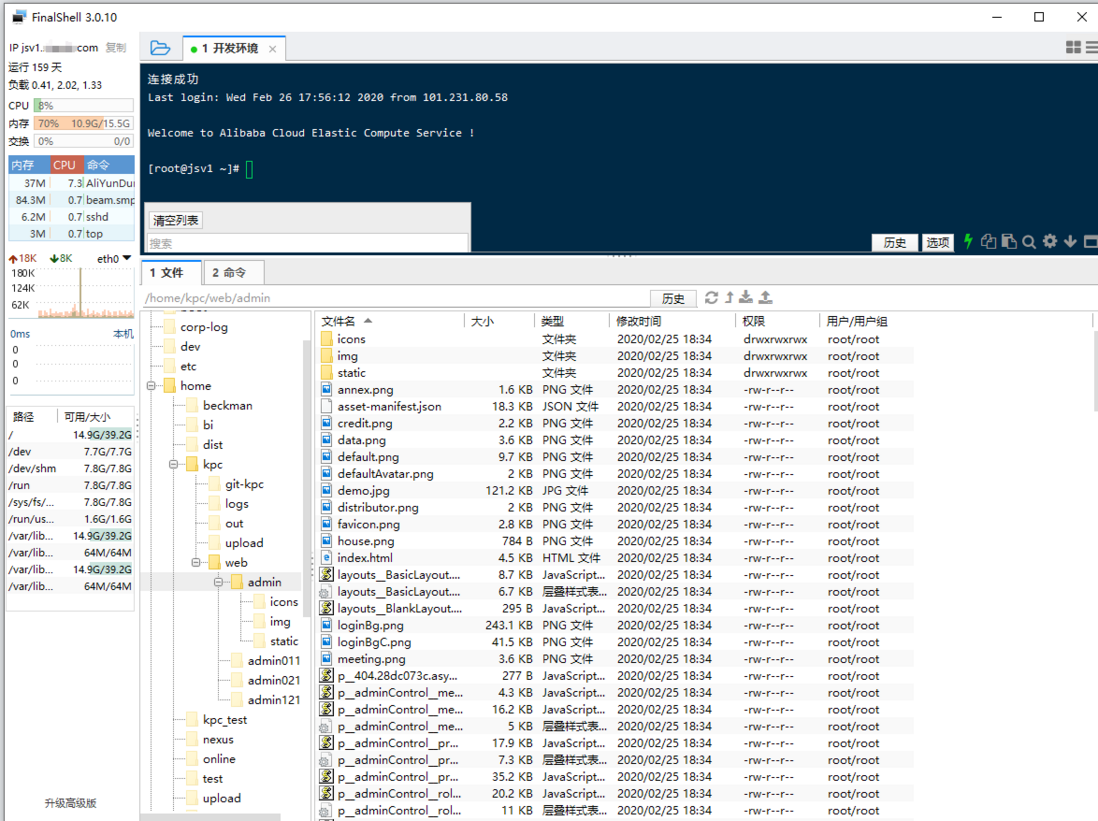Focus the 搜索 command search field
The image size is (1098, 821).
click(x=307, y=243)
